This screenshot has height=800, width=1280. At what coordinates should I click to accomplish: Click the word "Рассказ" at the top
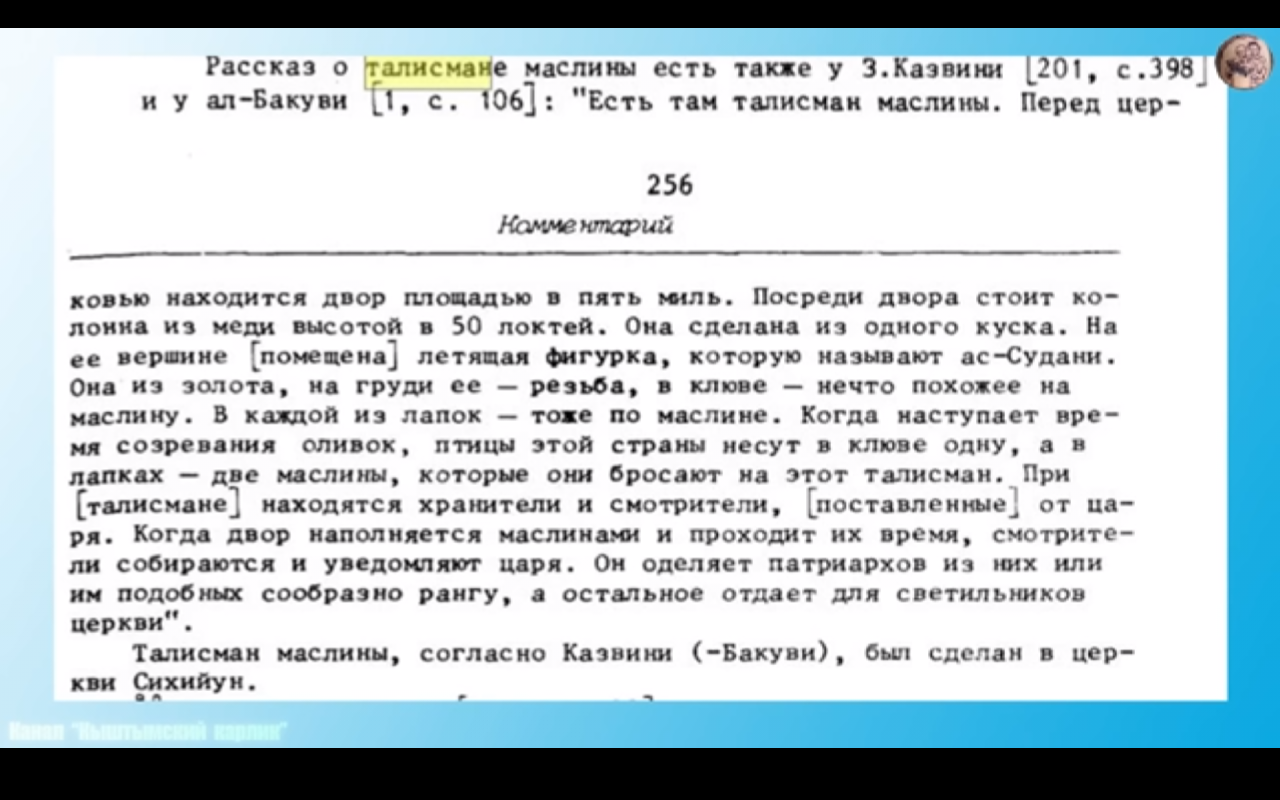point(260,68)
